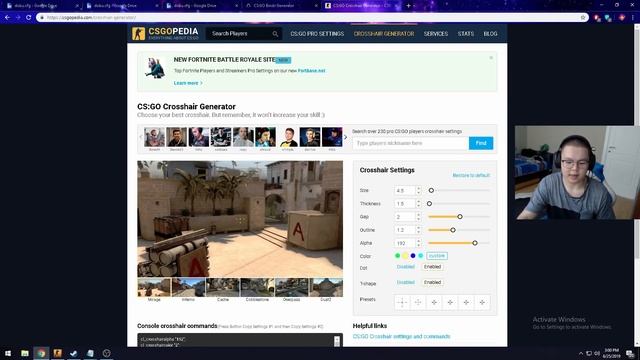Open CROSSHAIR GENERATOR nav item

[x=384, y=34]
